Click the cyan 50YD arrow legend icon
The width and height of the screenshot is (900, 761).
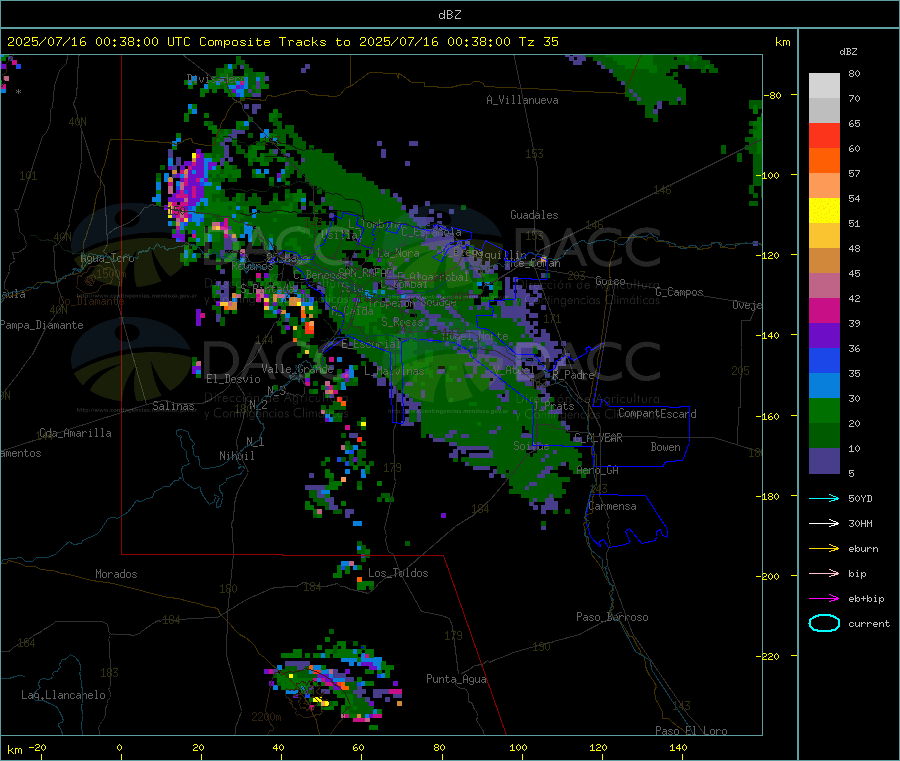[824, 498]
